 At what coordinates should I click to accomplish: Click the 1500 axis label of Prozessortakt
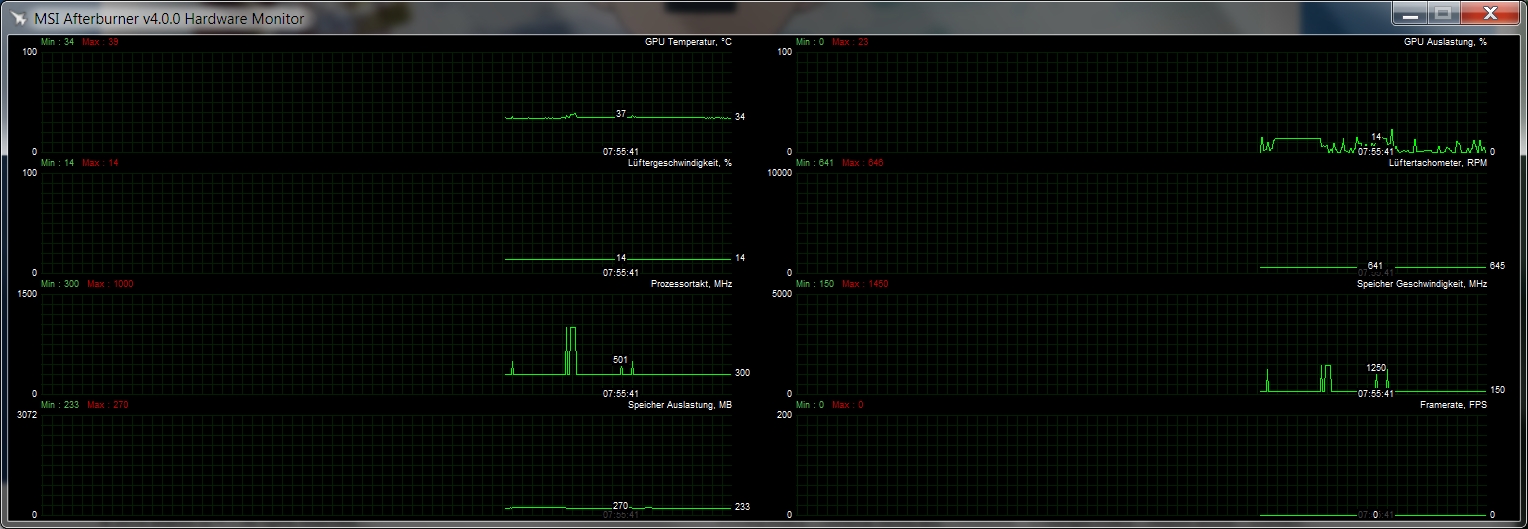click(x=27, y=293)
